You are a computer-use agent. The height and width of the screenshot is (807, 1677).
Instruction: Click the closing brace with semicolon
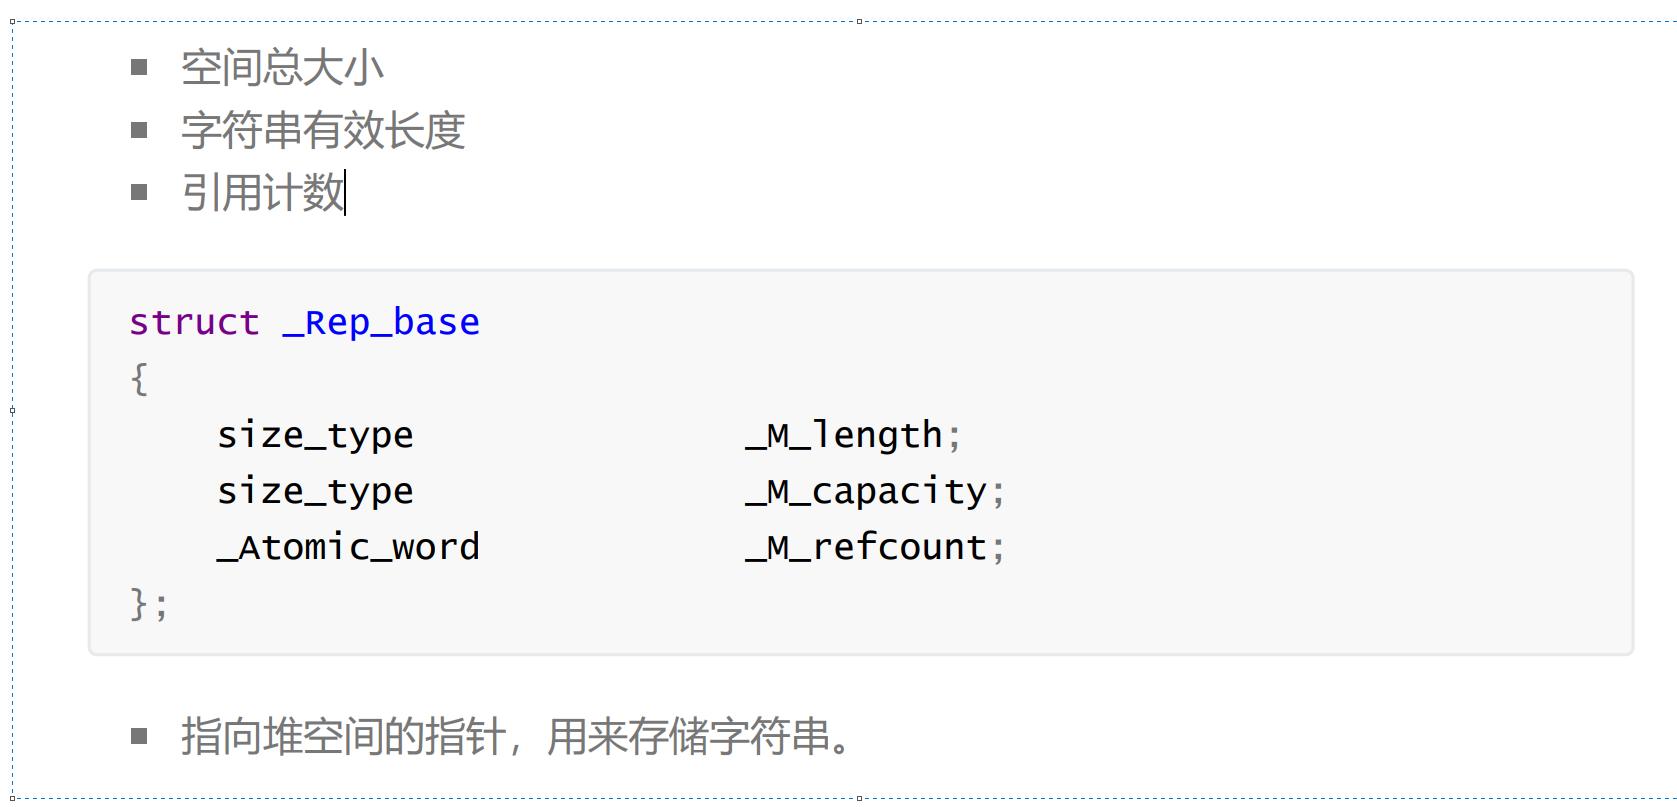coord(149,604)
